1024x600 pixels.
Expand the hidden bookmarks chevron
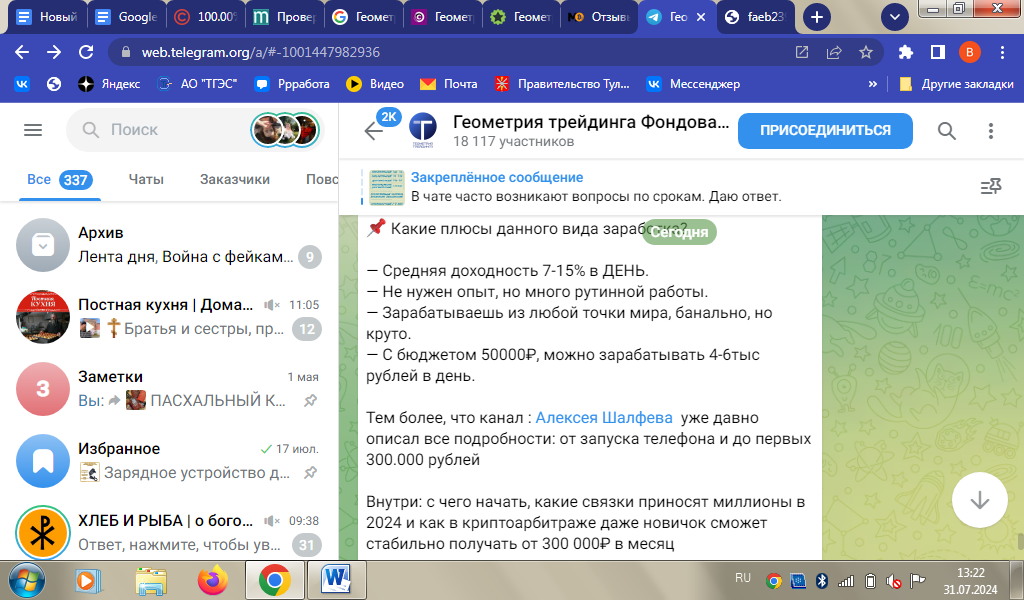(x=873, y=84)
